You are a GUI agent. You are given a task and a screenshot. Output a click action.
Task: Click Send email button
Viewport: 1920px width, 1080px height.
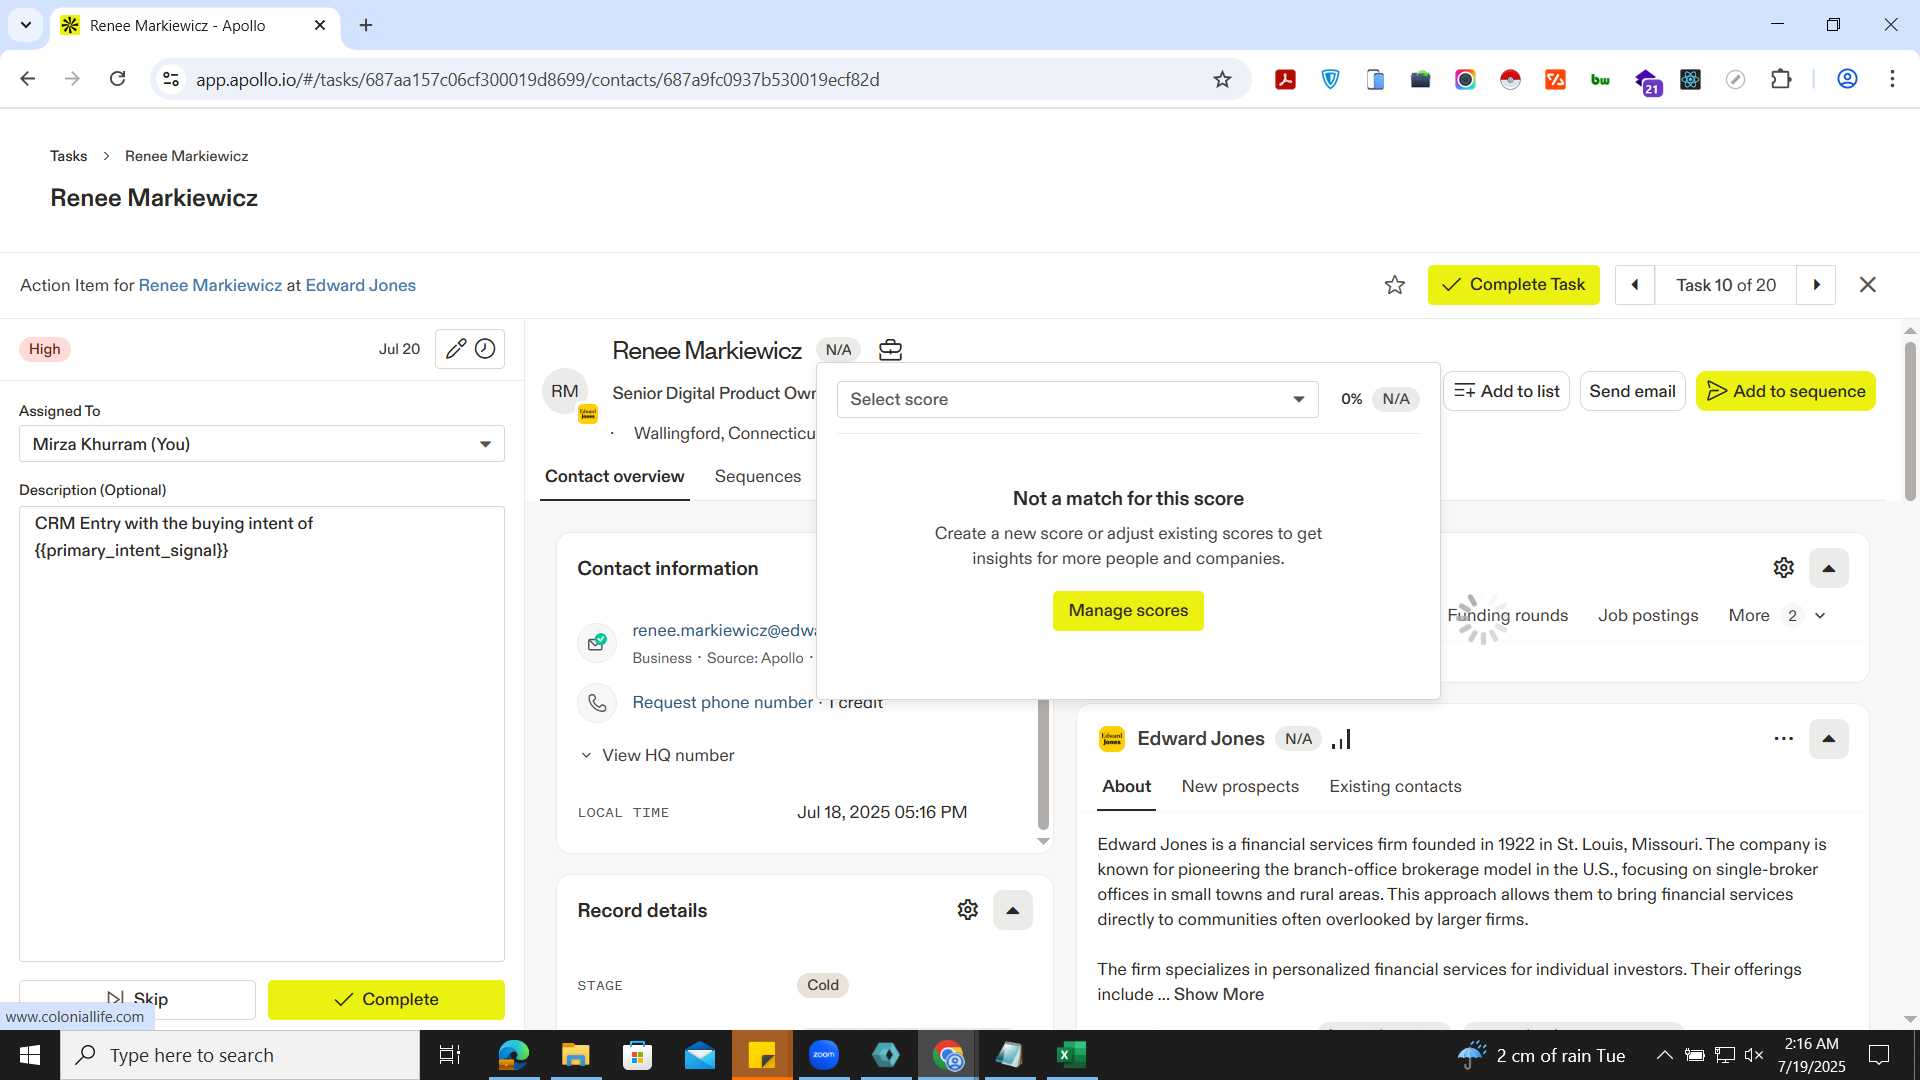pyautogui.click(x=1632, y=391)
